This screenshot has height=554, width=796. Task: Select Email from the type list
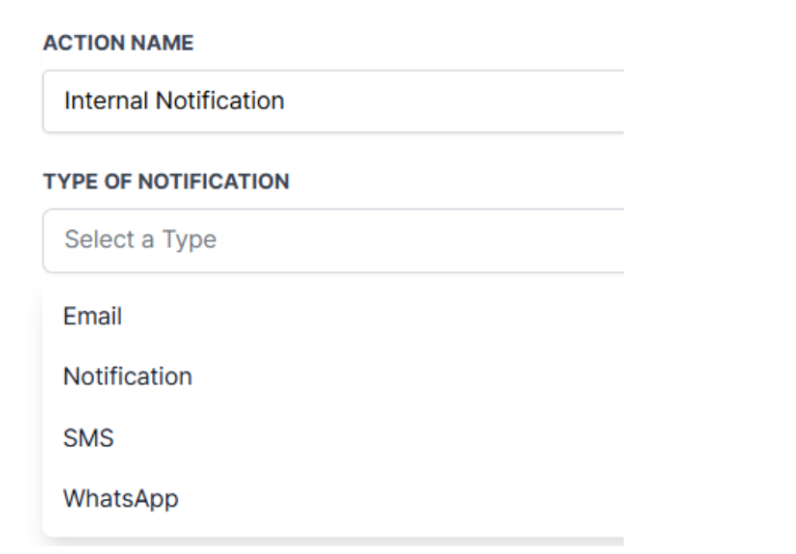click(92, 317)
